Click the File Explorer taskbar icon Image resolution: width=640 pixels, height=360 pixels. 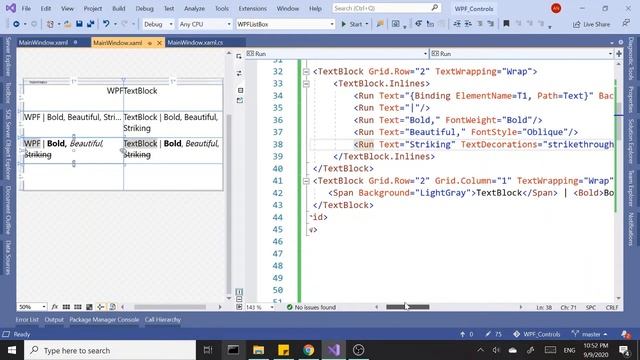(x=258, y=350)
